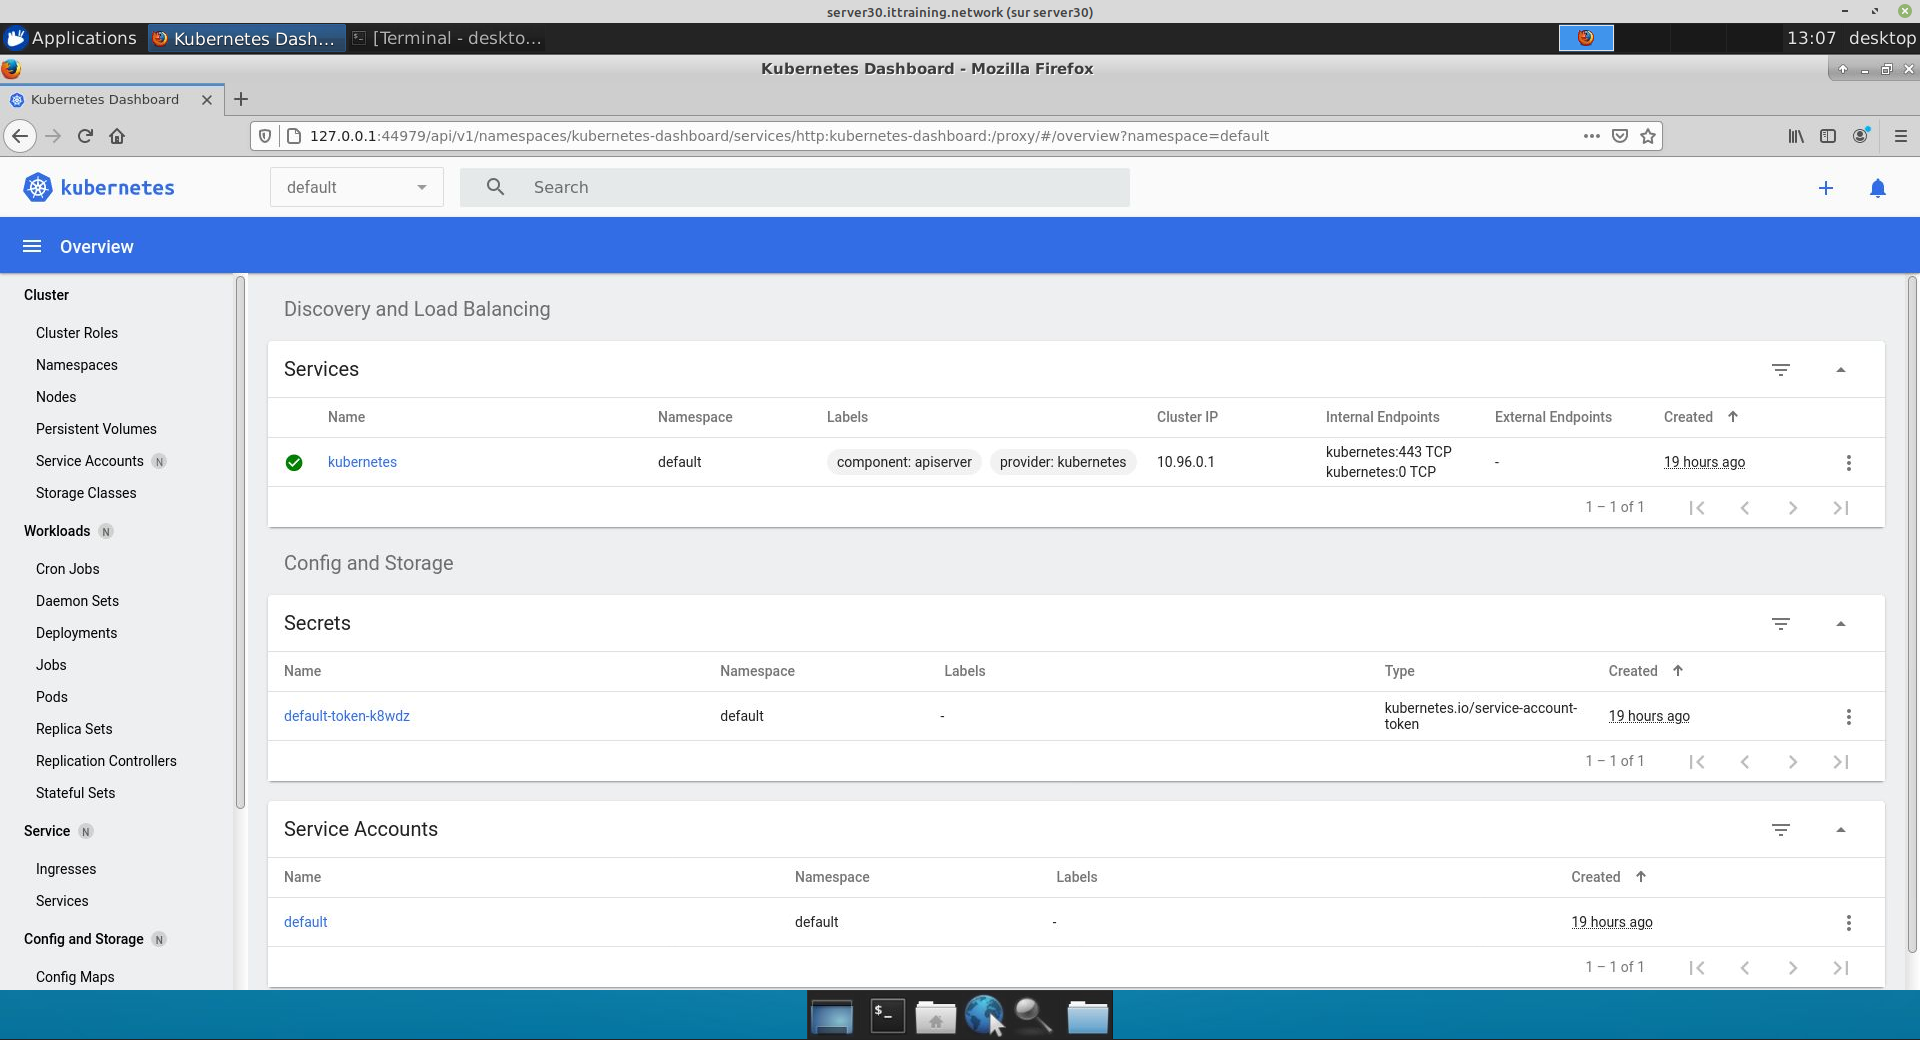The height and width of the screenshot is (1040, 1920).
Task: Open new browser tab
Action: coord(240,99)
